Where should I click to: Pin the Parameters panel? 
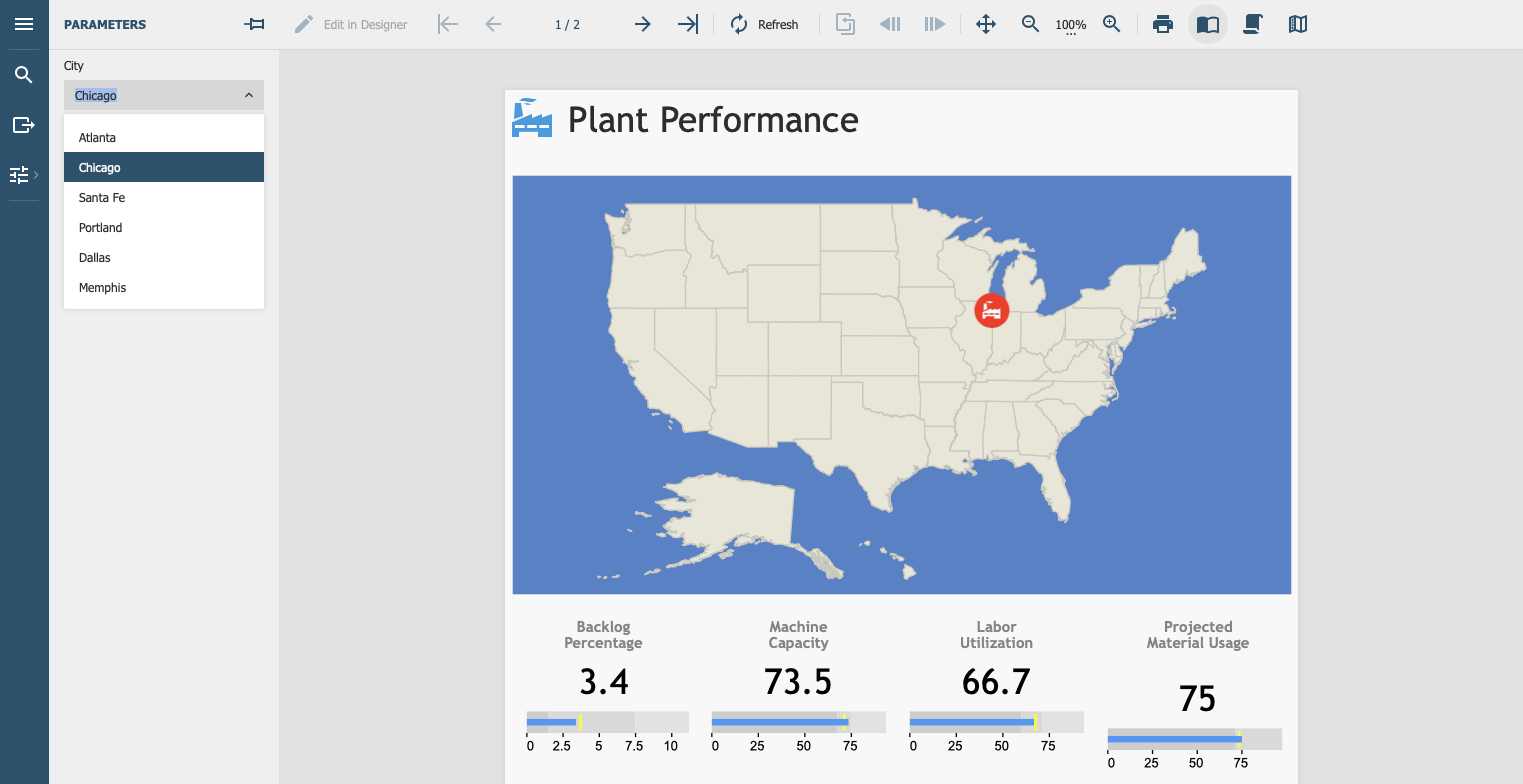(254, 23)
